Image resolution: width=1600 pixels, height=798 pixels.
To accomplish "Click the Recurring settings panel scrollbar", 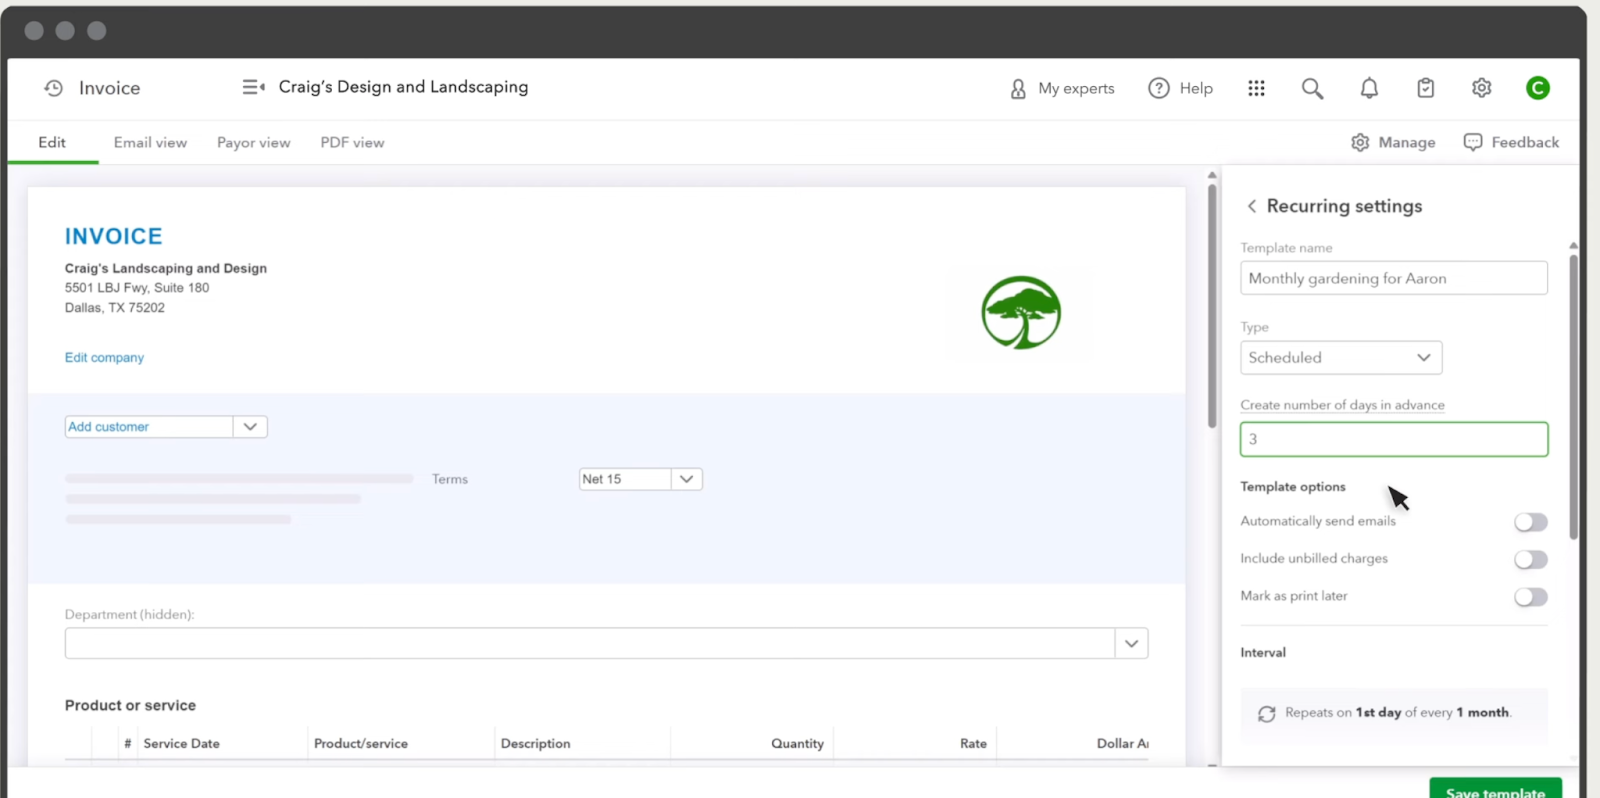I will tap(1573, 395).
